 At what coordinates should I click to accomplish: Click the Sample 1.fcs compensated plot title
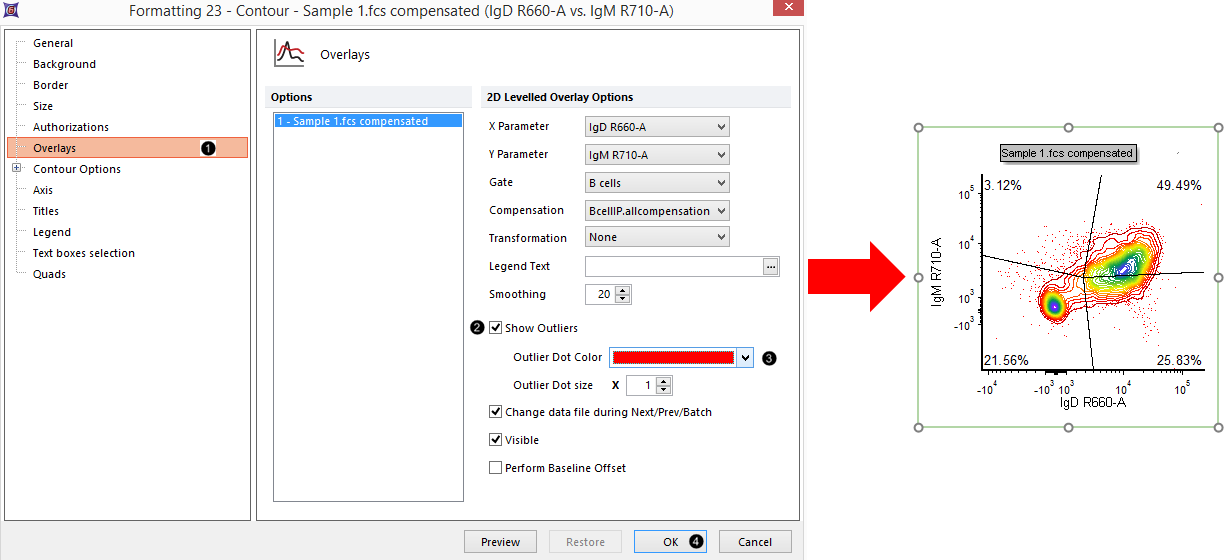pyautogui.click(x=1067, y=153)
